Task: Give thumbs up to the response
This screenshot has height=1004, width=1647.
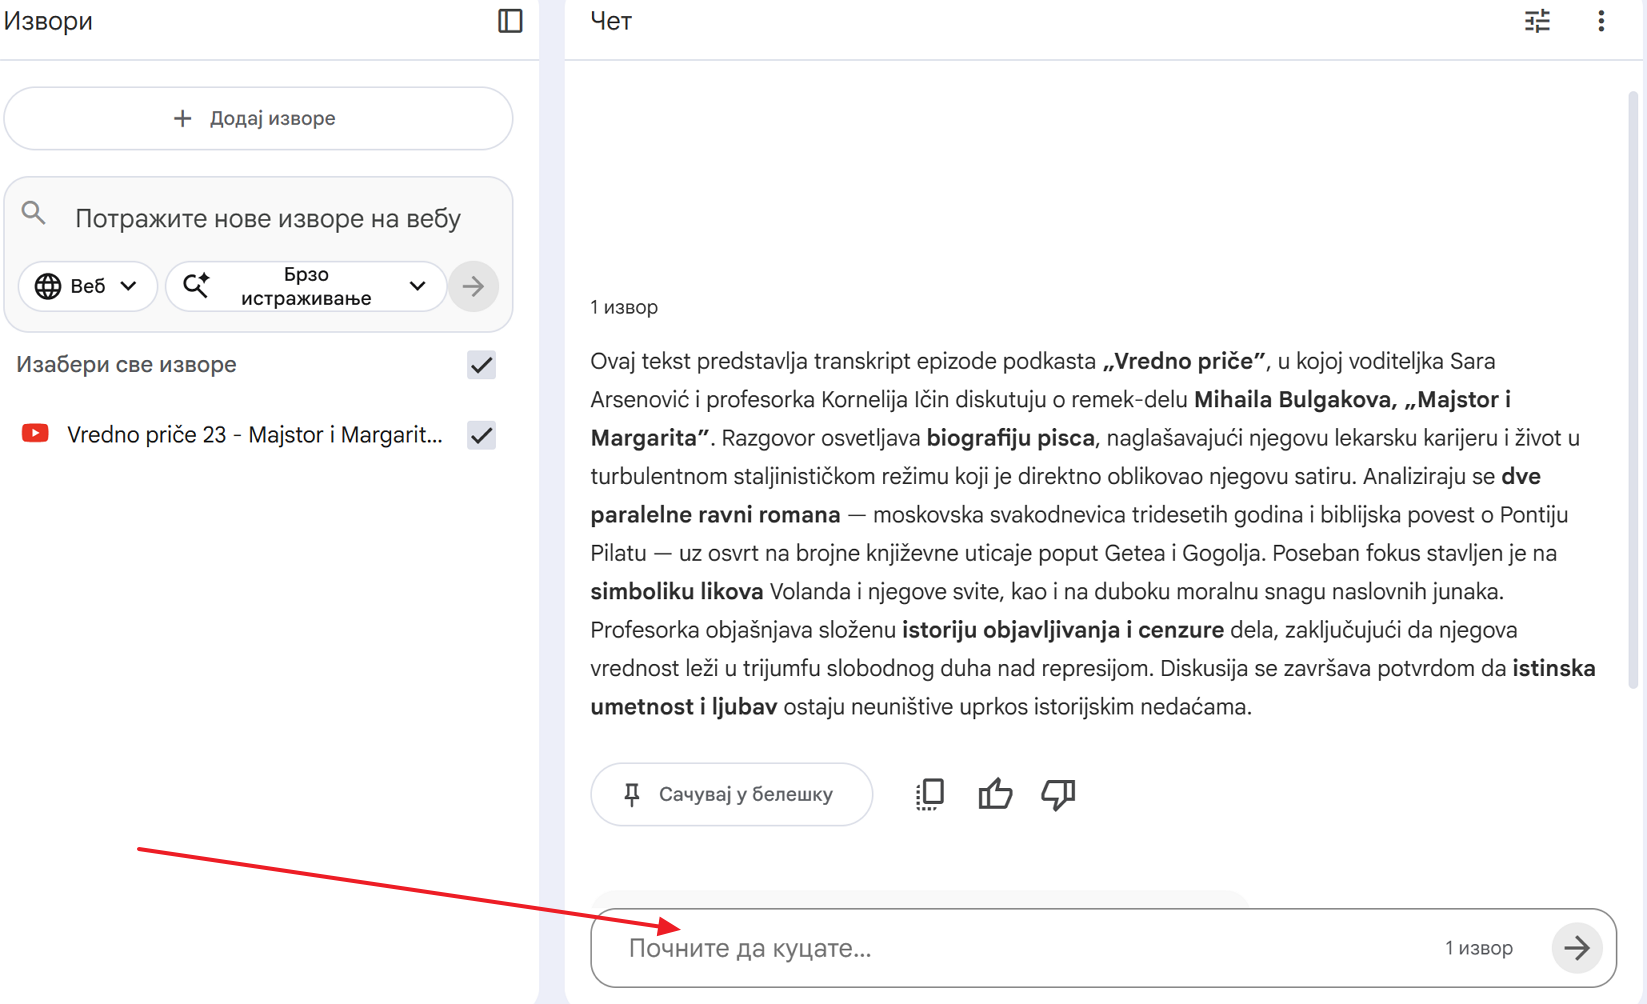Action: point(995,794)
